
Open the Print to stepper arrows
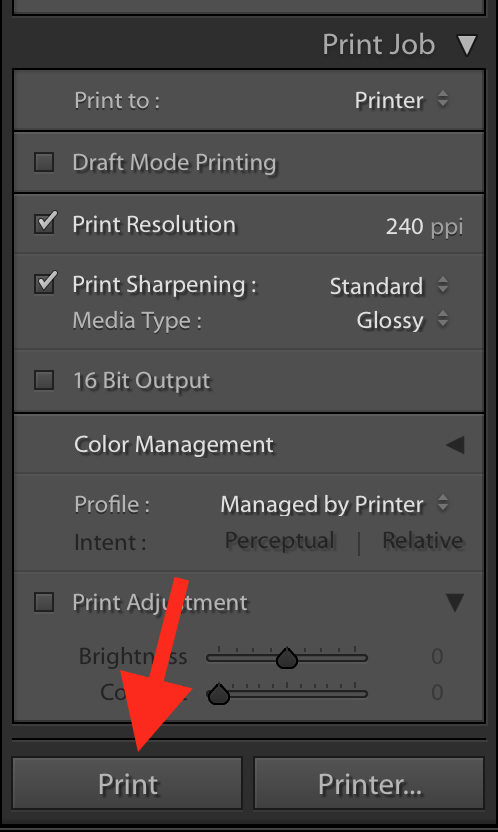[x=443, y=99]
